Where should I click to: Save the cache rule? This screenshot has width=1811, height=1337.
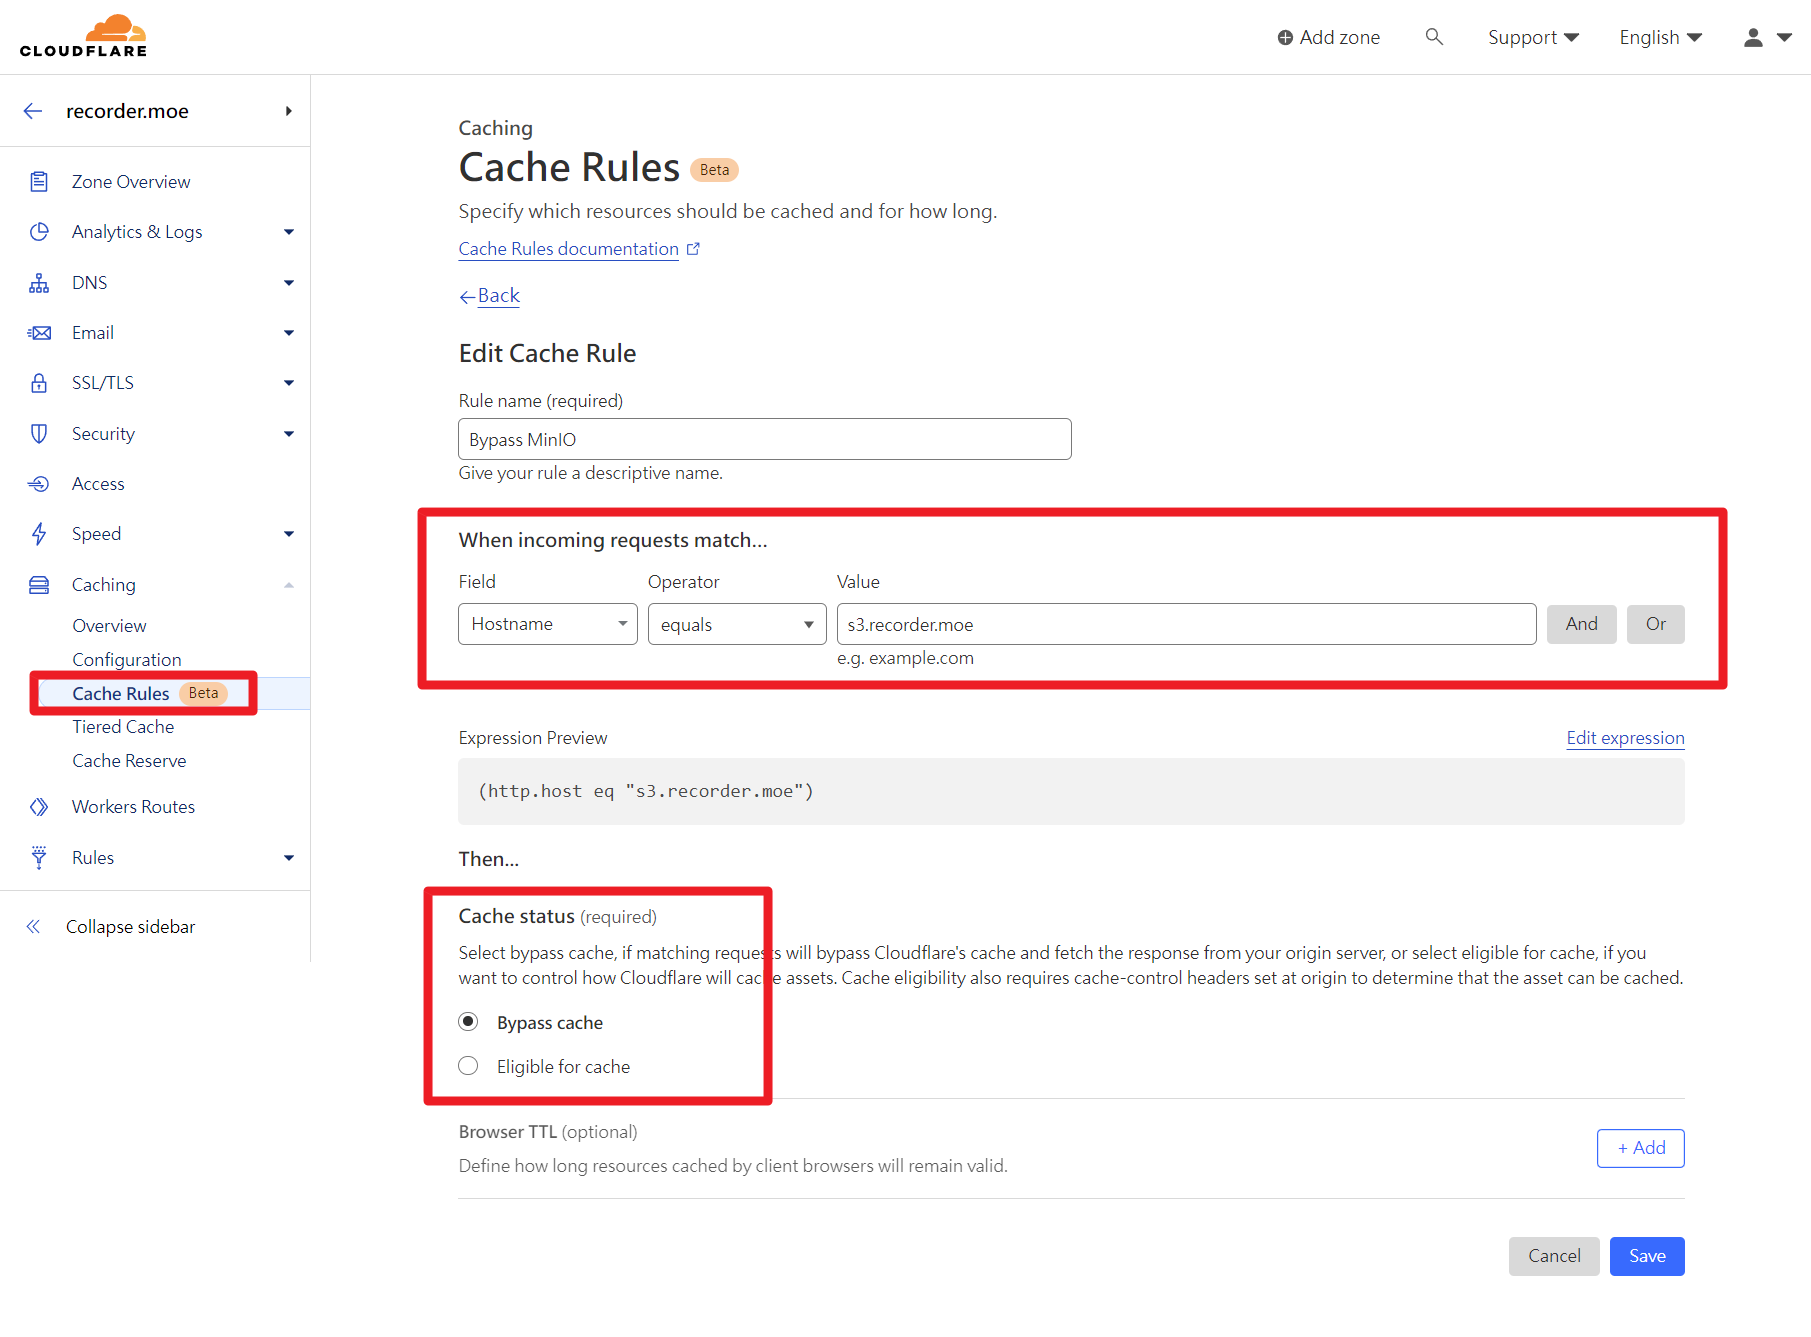pyautogui.click(x=1646, y=1256)
